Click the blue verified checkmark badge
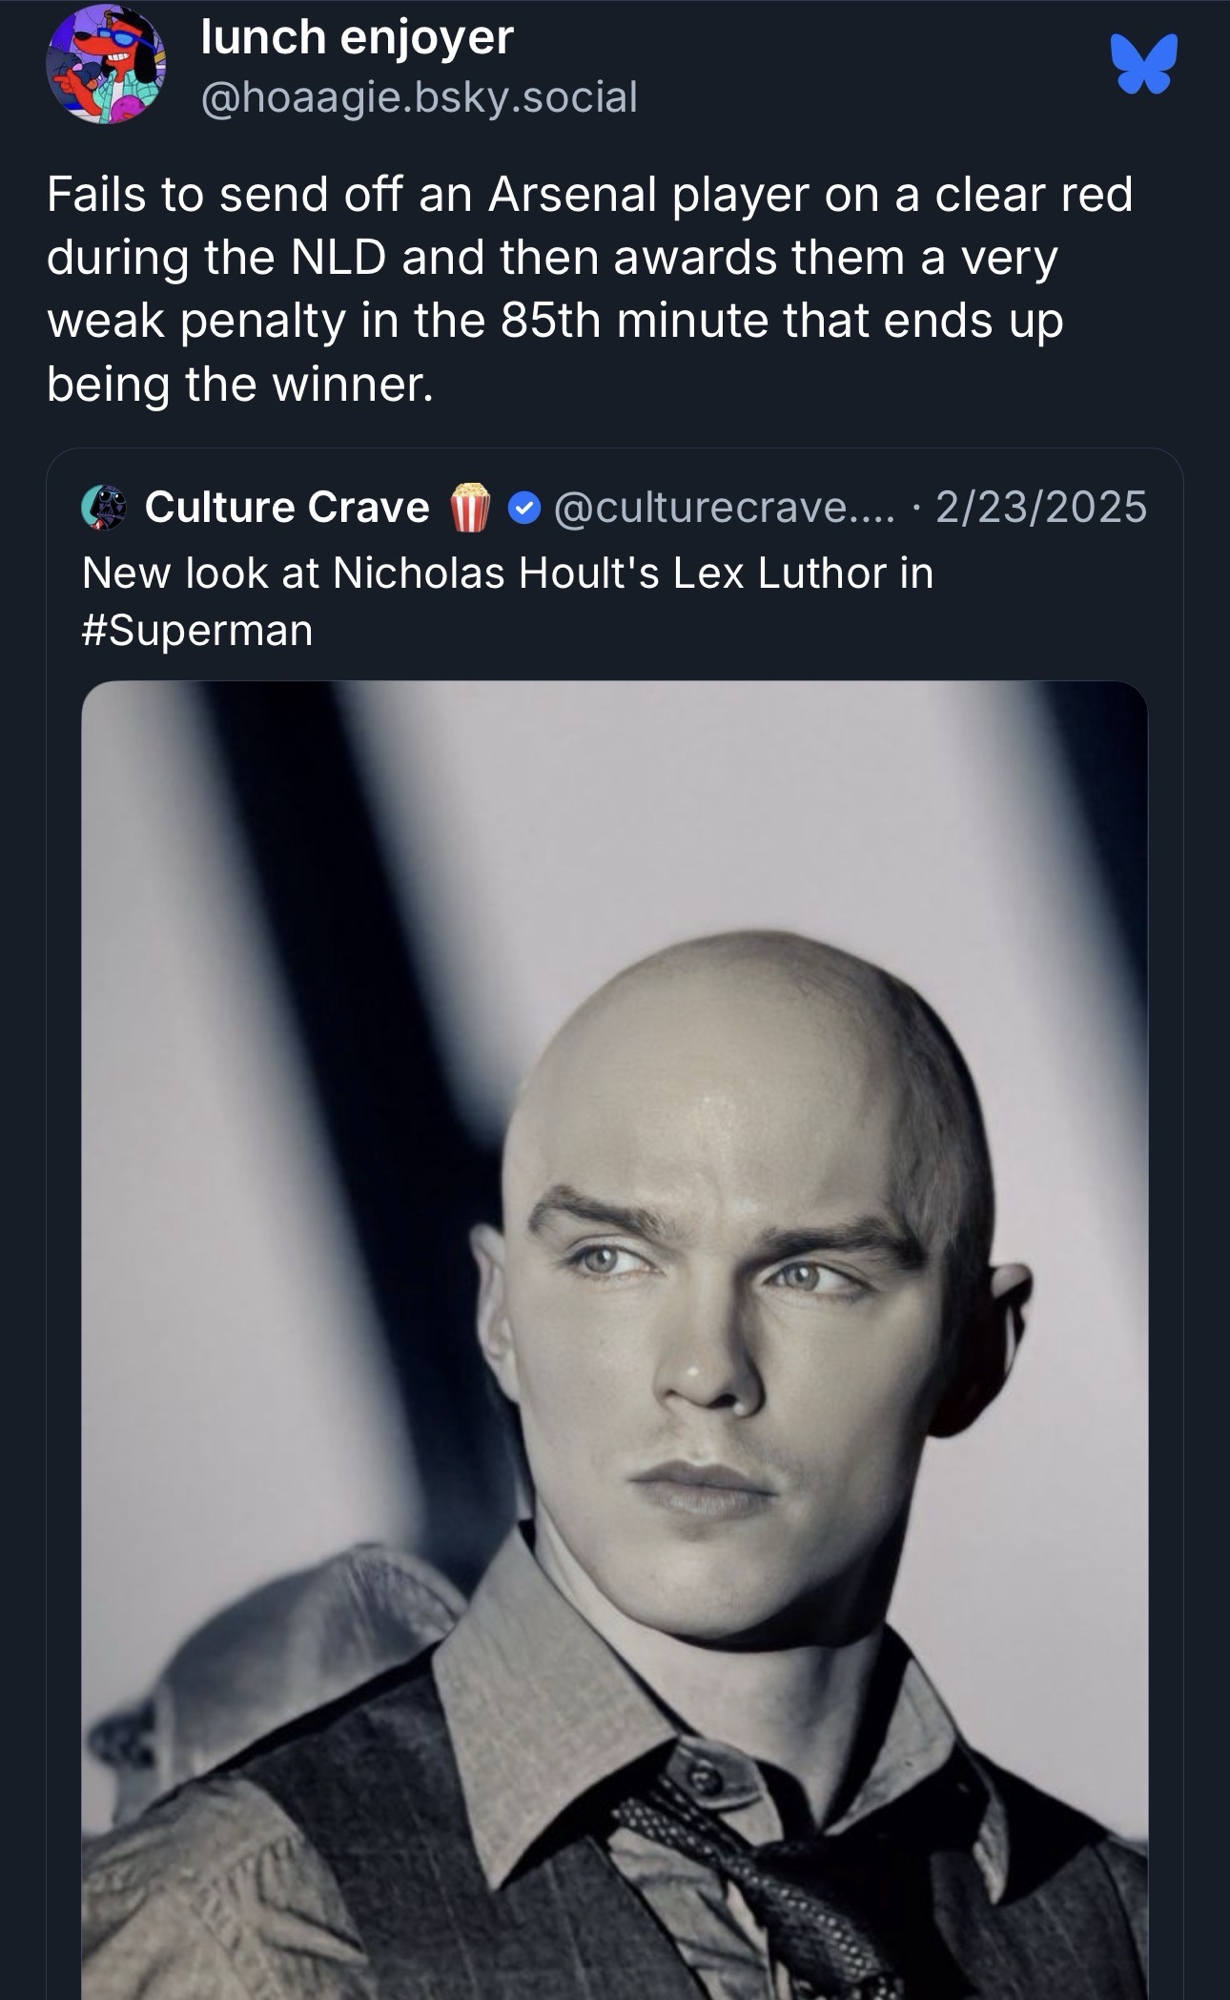Viewport: 1230px width, 2000px height. [x=524, y=508]
